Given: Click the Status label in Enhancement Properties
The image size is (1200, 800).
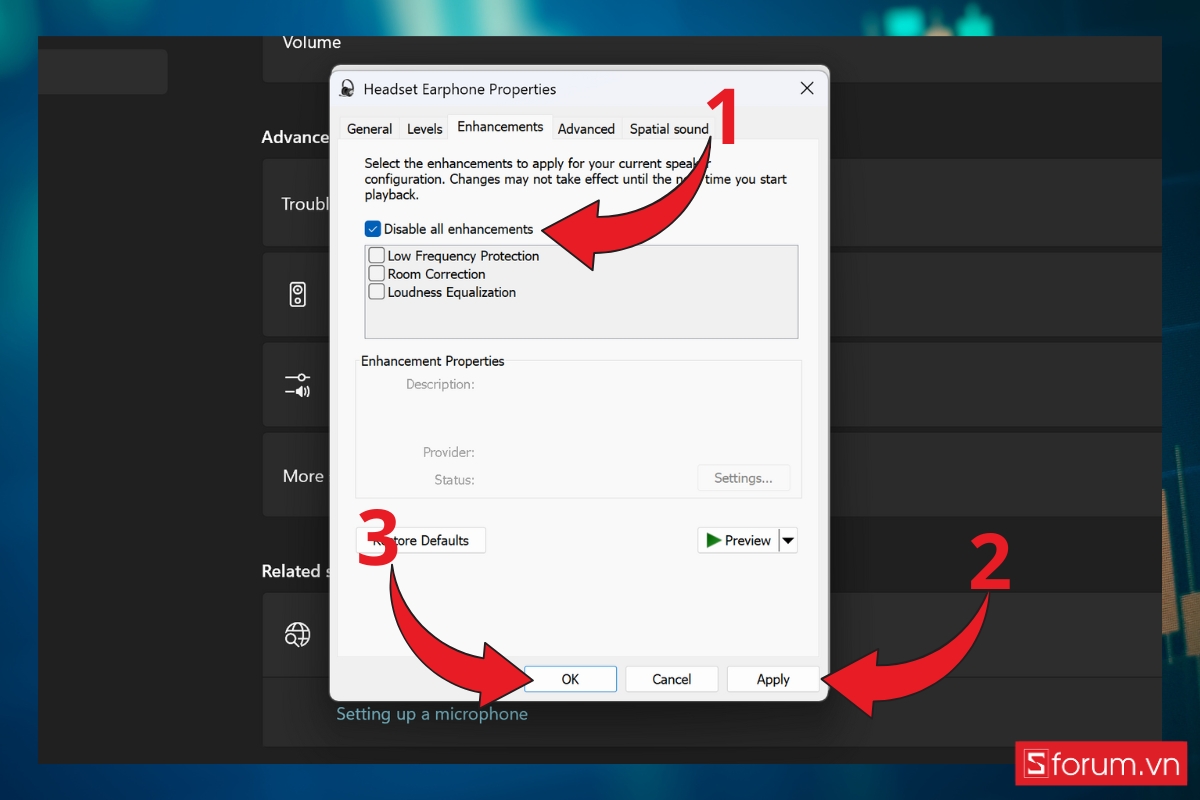Looking at the screenshot, I should (x=454, y=480).
